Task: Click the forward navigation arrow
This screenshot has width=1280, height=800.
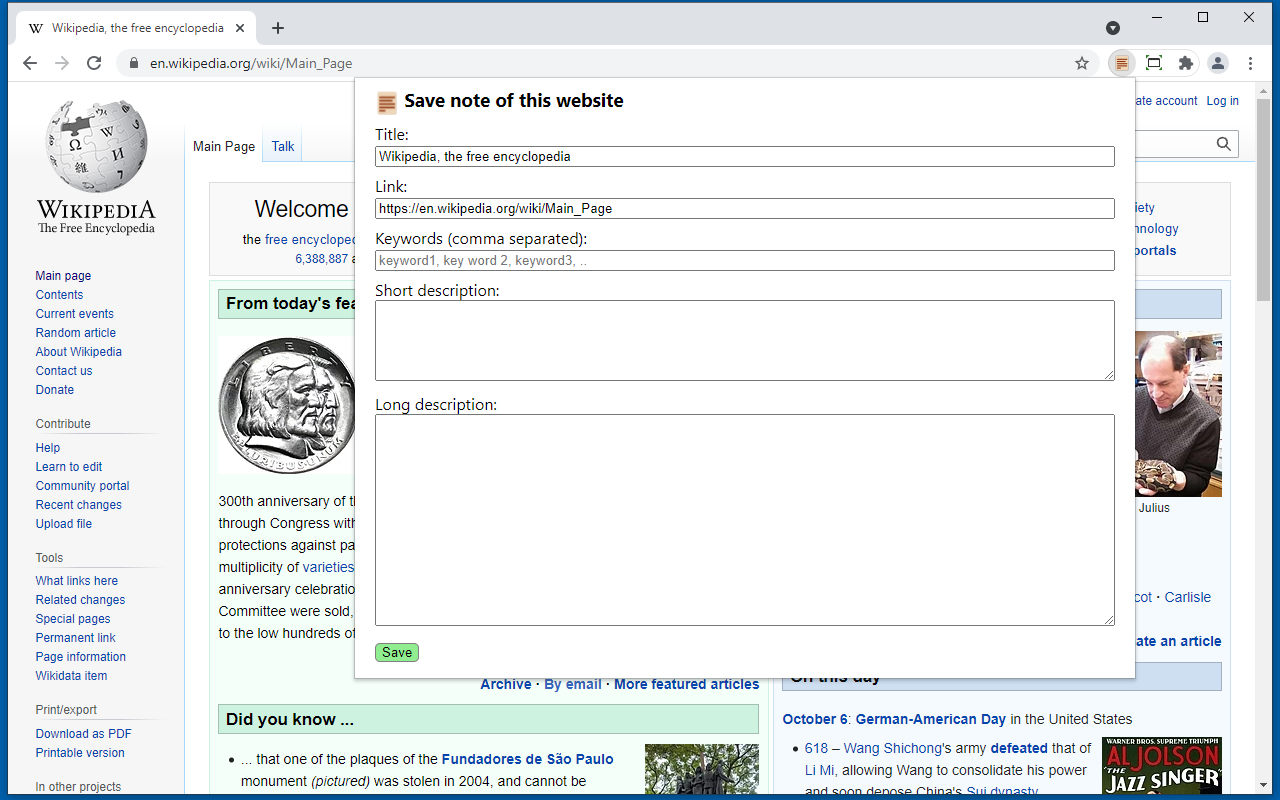Action: click(61, 62)
